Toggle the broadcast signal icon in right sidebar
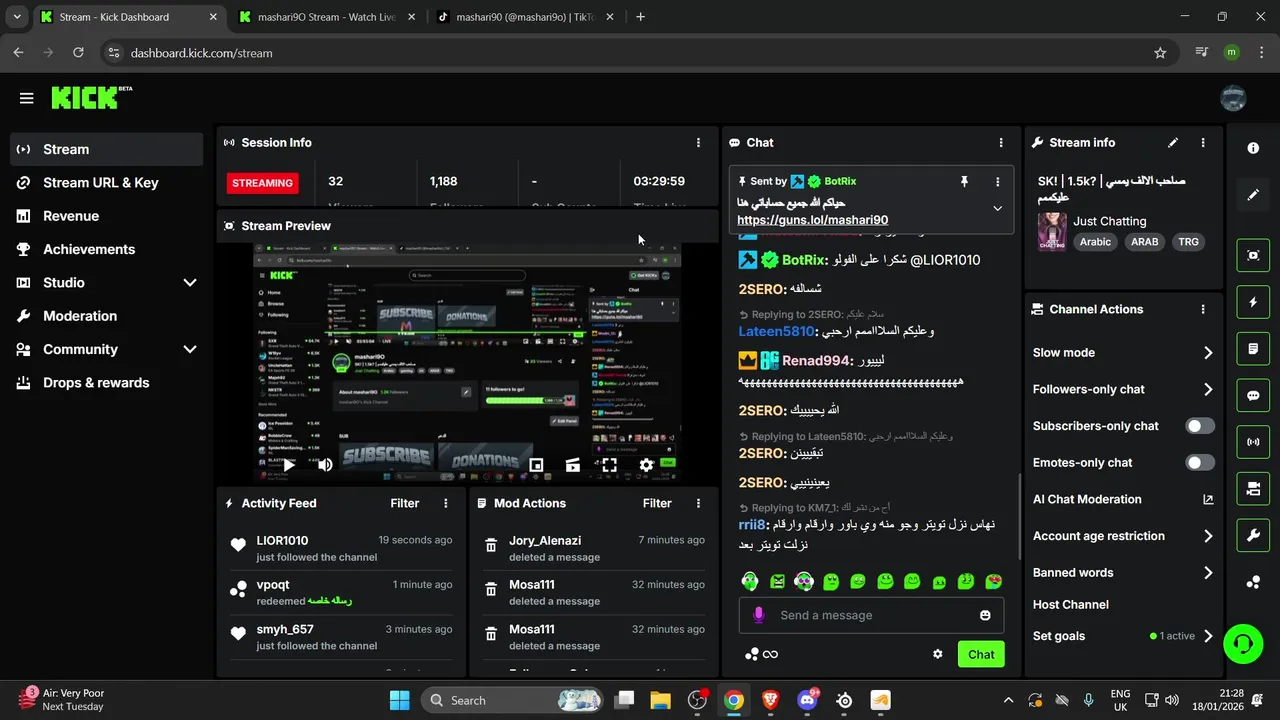 pos(1253,442)
